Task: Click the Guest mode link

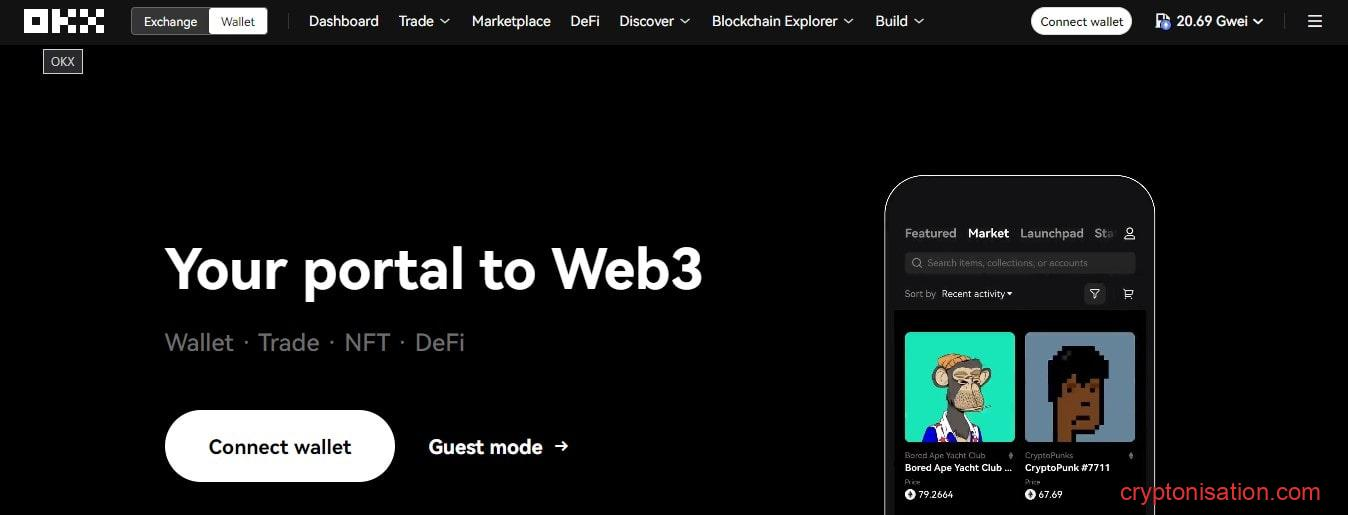Action: [x=486, y=447]
